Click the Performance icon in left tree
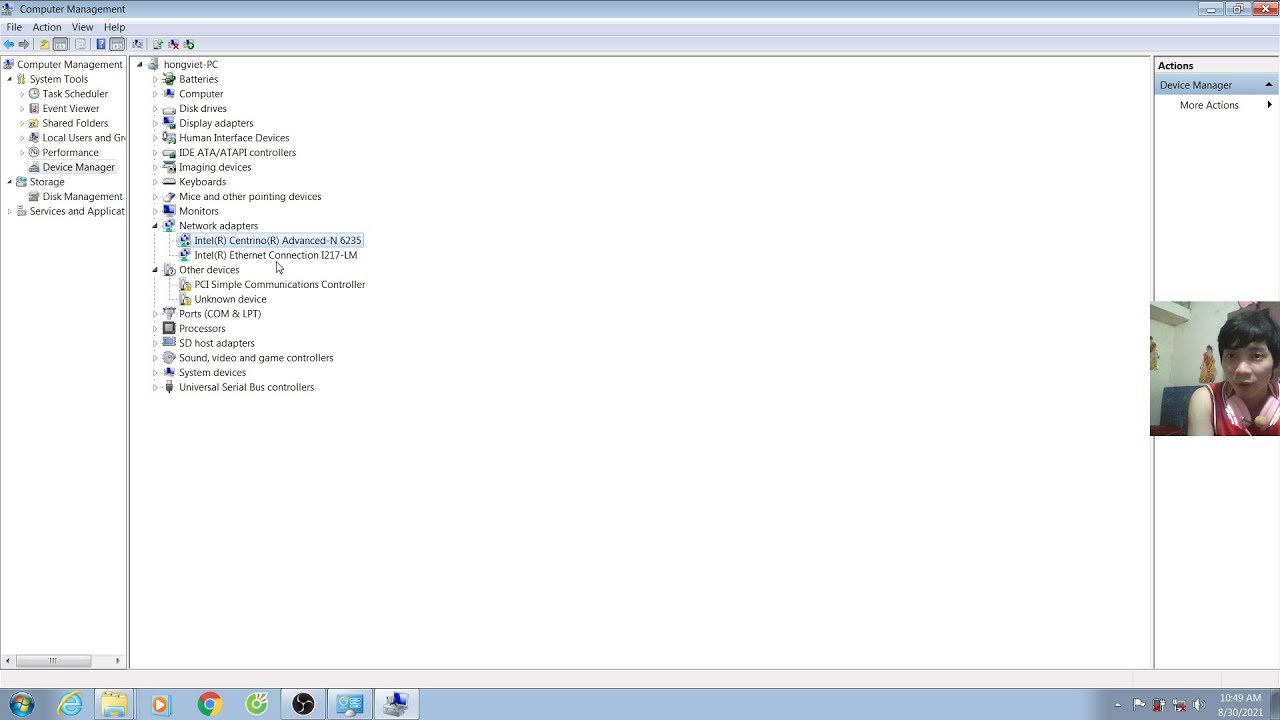 click(34, 152)
